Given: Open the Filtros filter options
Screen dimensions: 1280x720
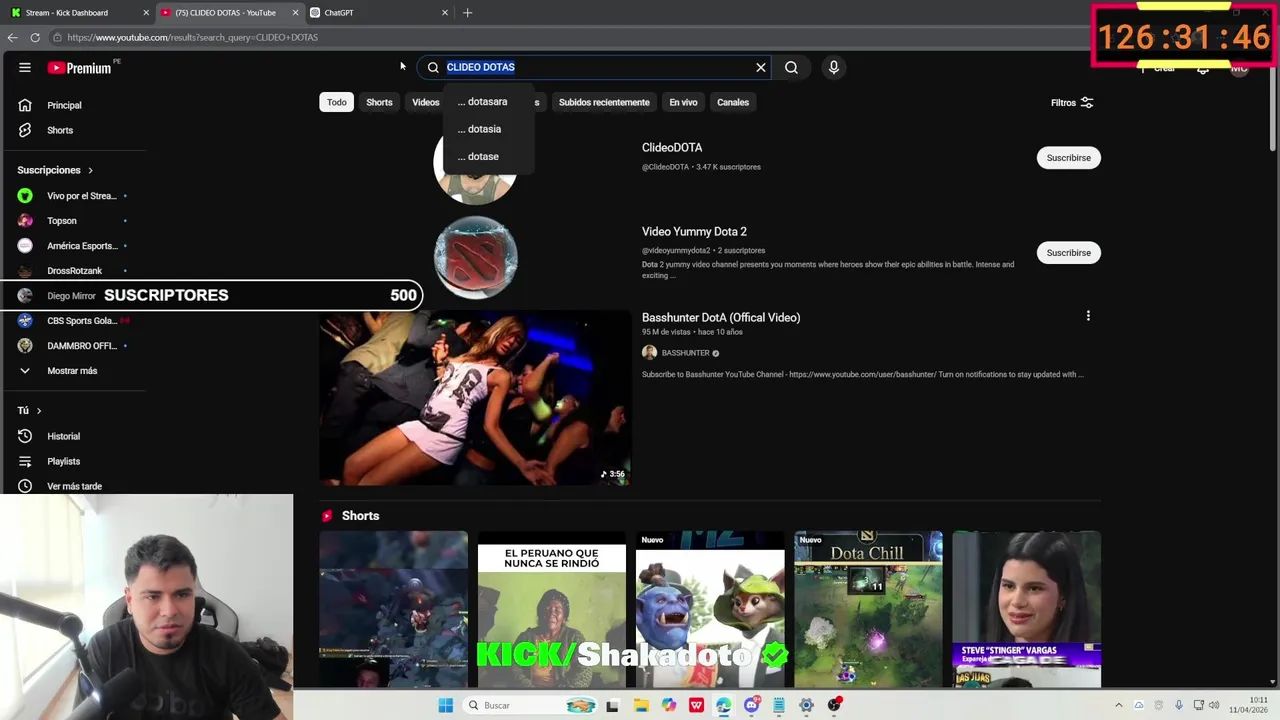Looking at the screenshot, I should [x=1072, y=102].
